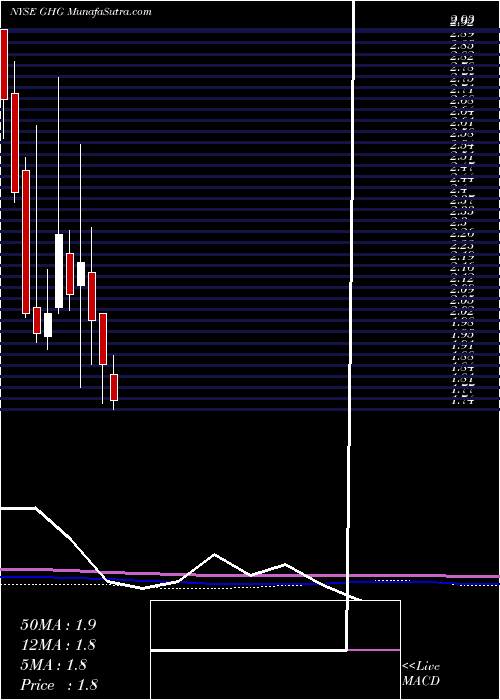The image size is (500, 700).
Task: Click the <<Live MACD label
Action: click(421, 674)
